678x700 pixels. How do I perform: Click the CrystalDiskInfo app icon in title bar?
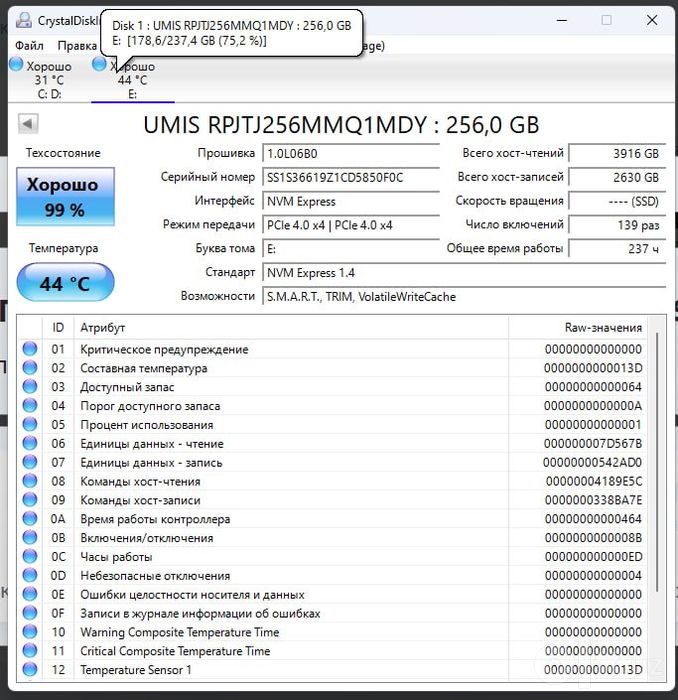[23, 20]
